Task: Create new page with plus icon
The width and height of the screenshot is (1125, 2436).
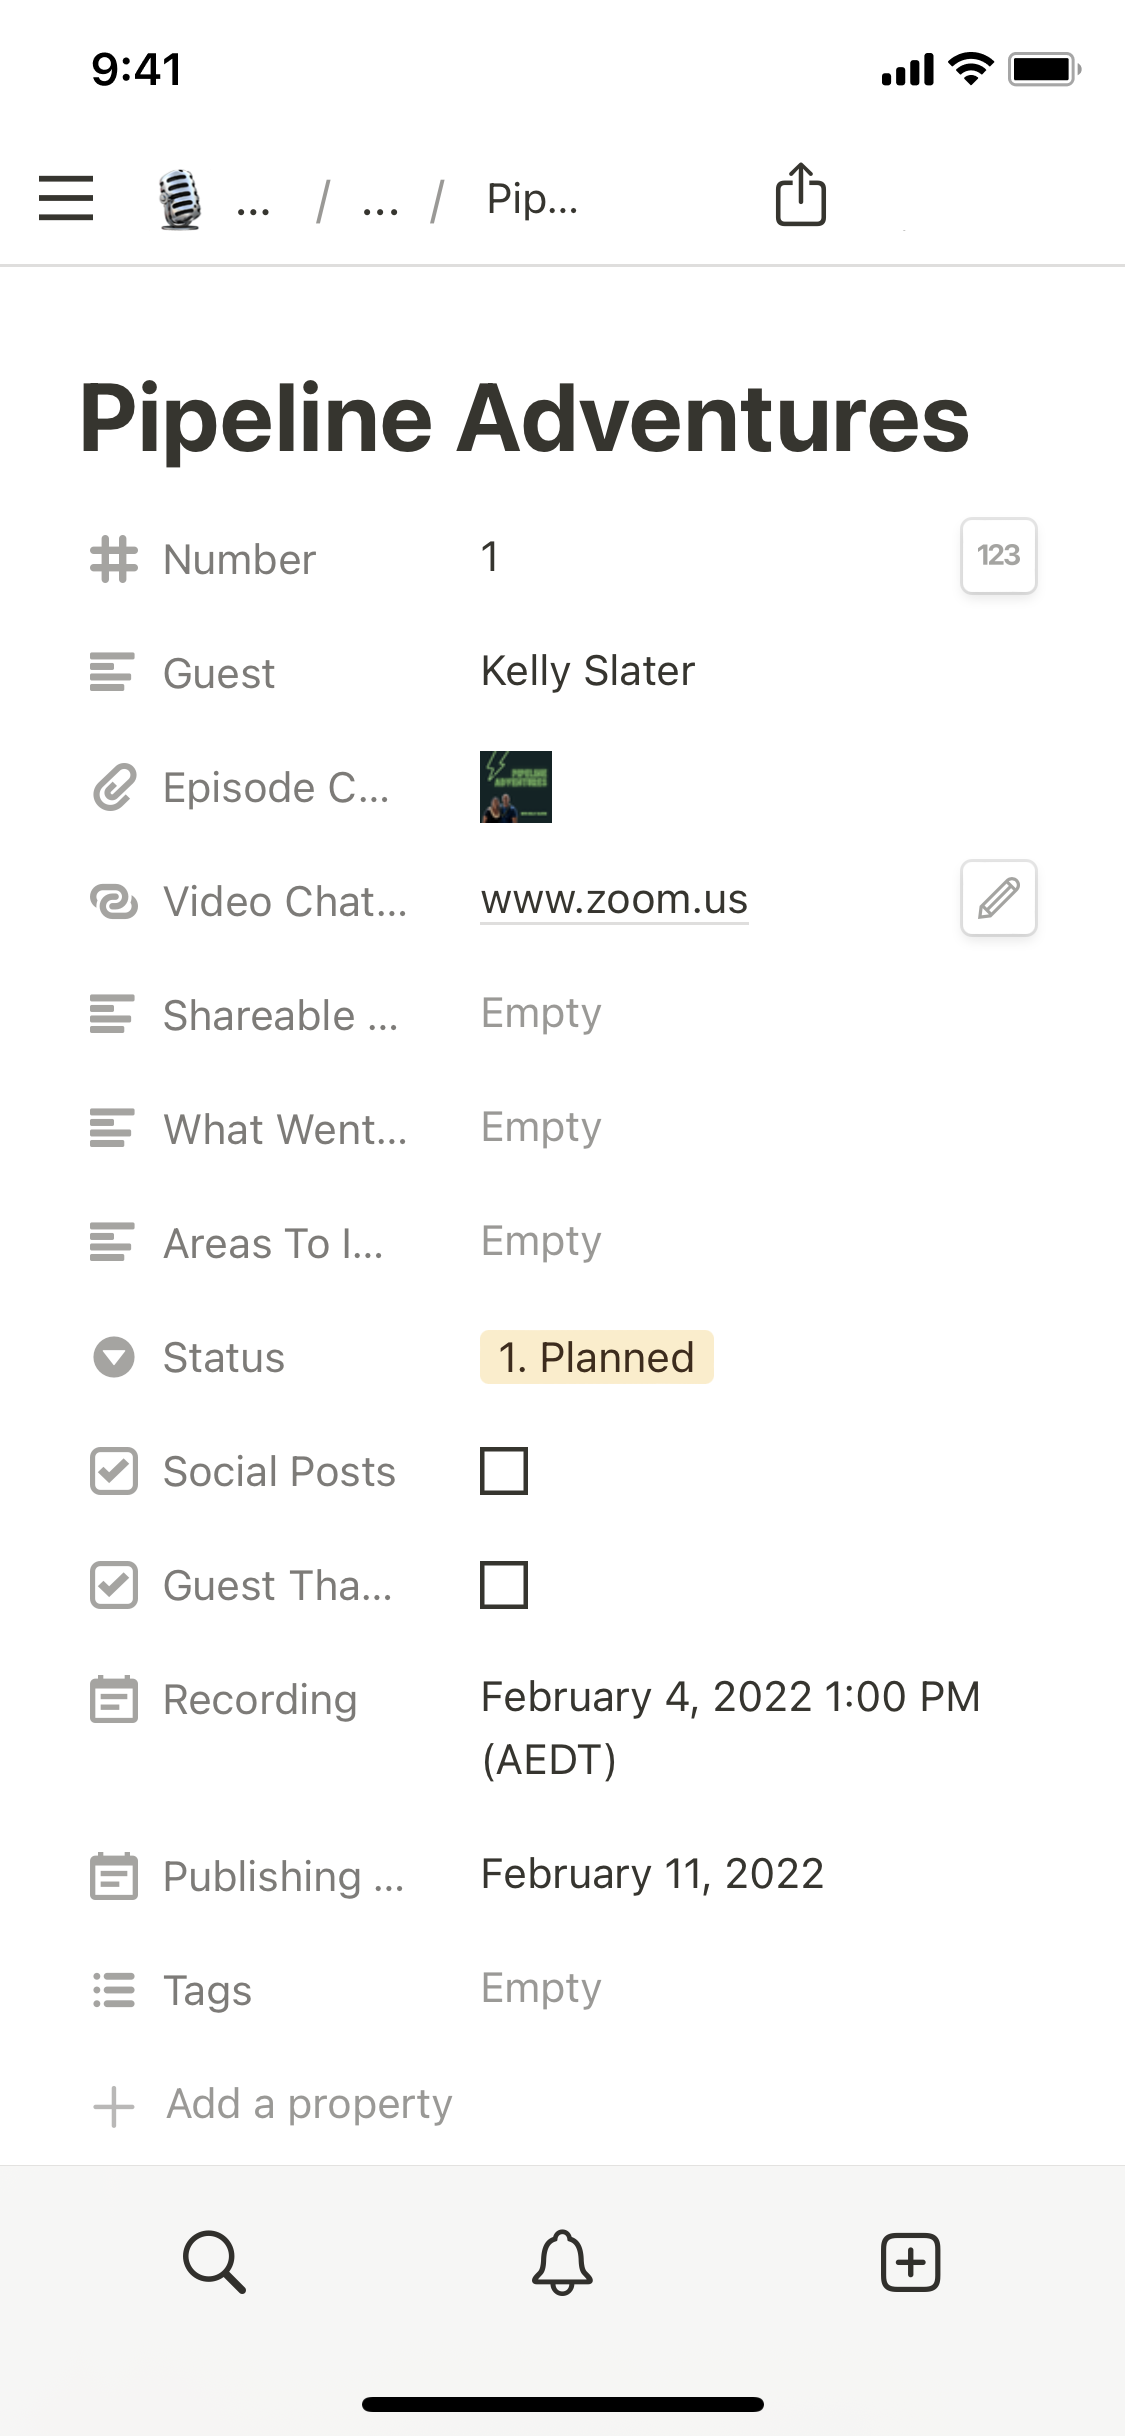Action: 910,2261
